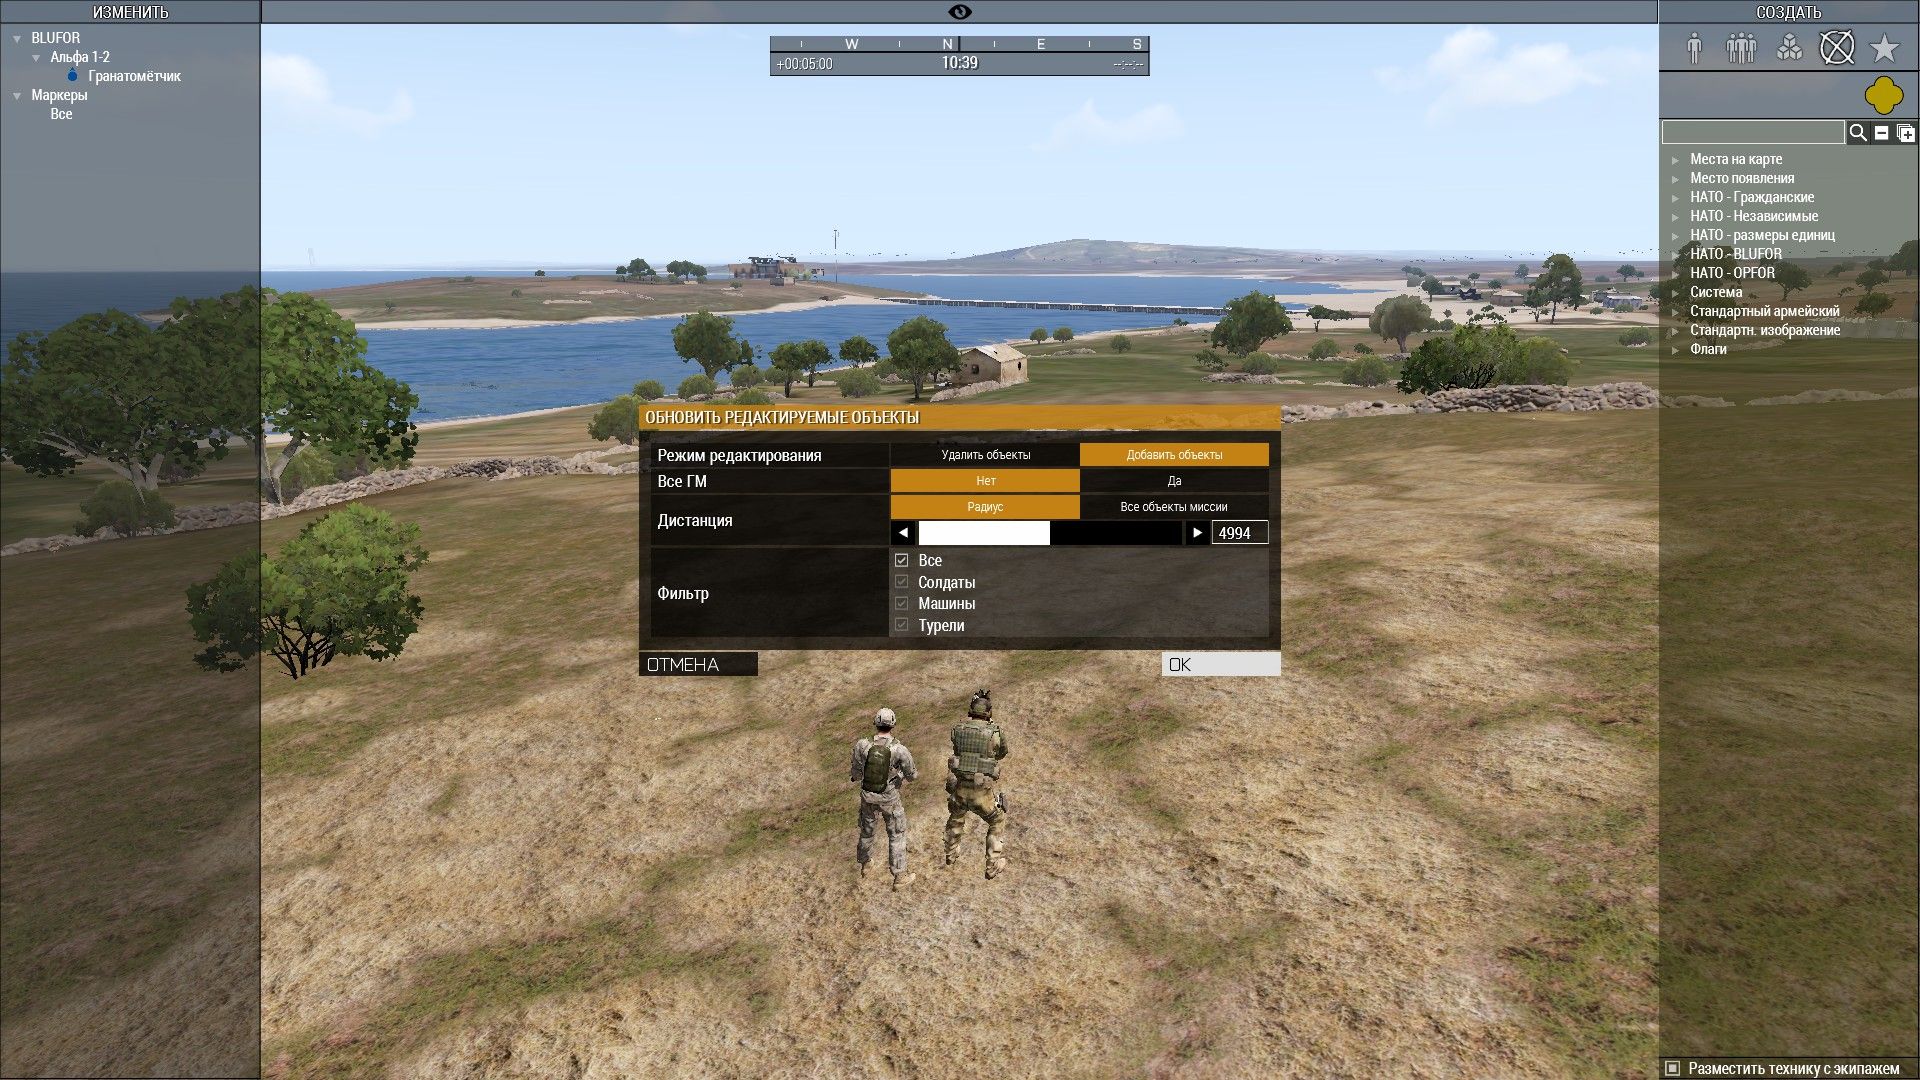This screenshot has width=1920, height=1080.
Task: Collapse the BLUFOR tree node
Action: [17, 39]
